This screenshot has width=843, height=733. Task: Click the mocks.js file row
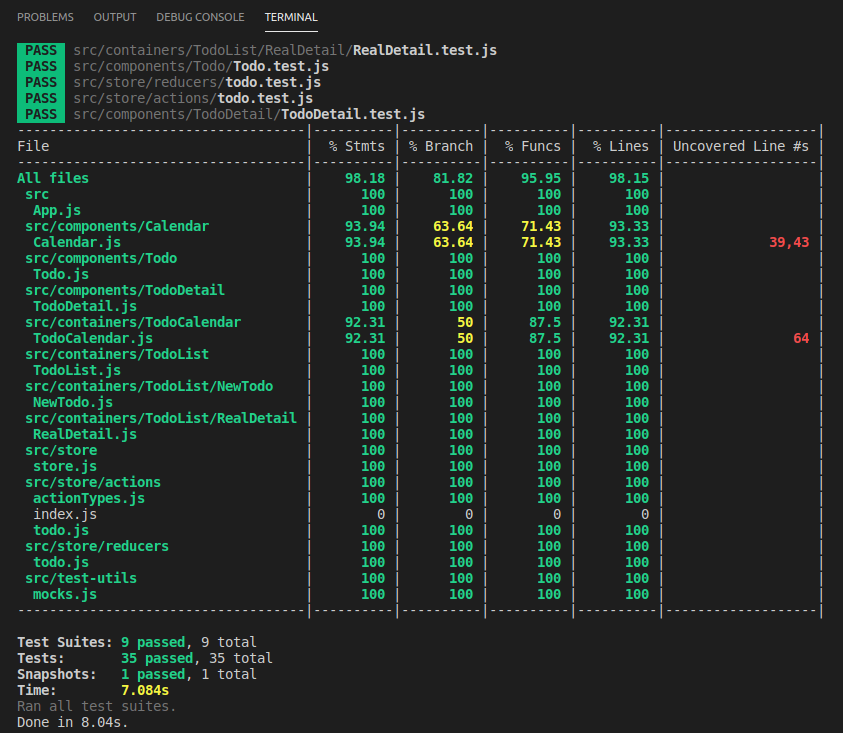65,594
